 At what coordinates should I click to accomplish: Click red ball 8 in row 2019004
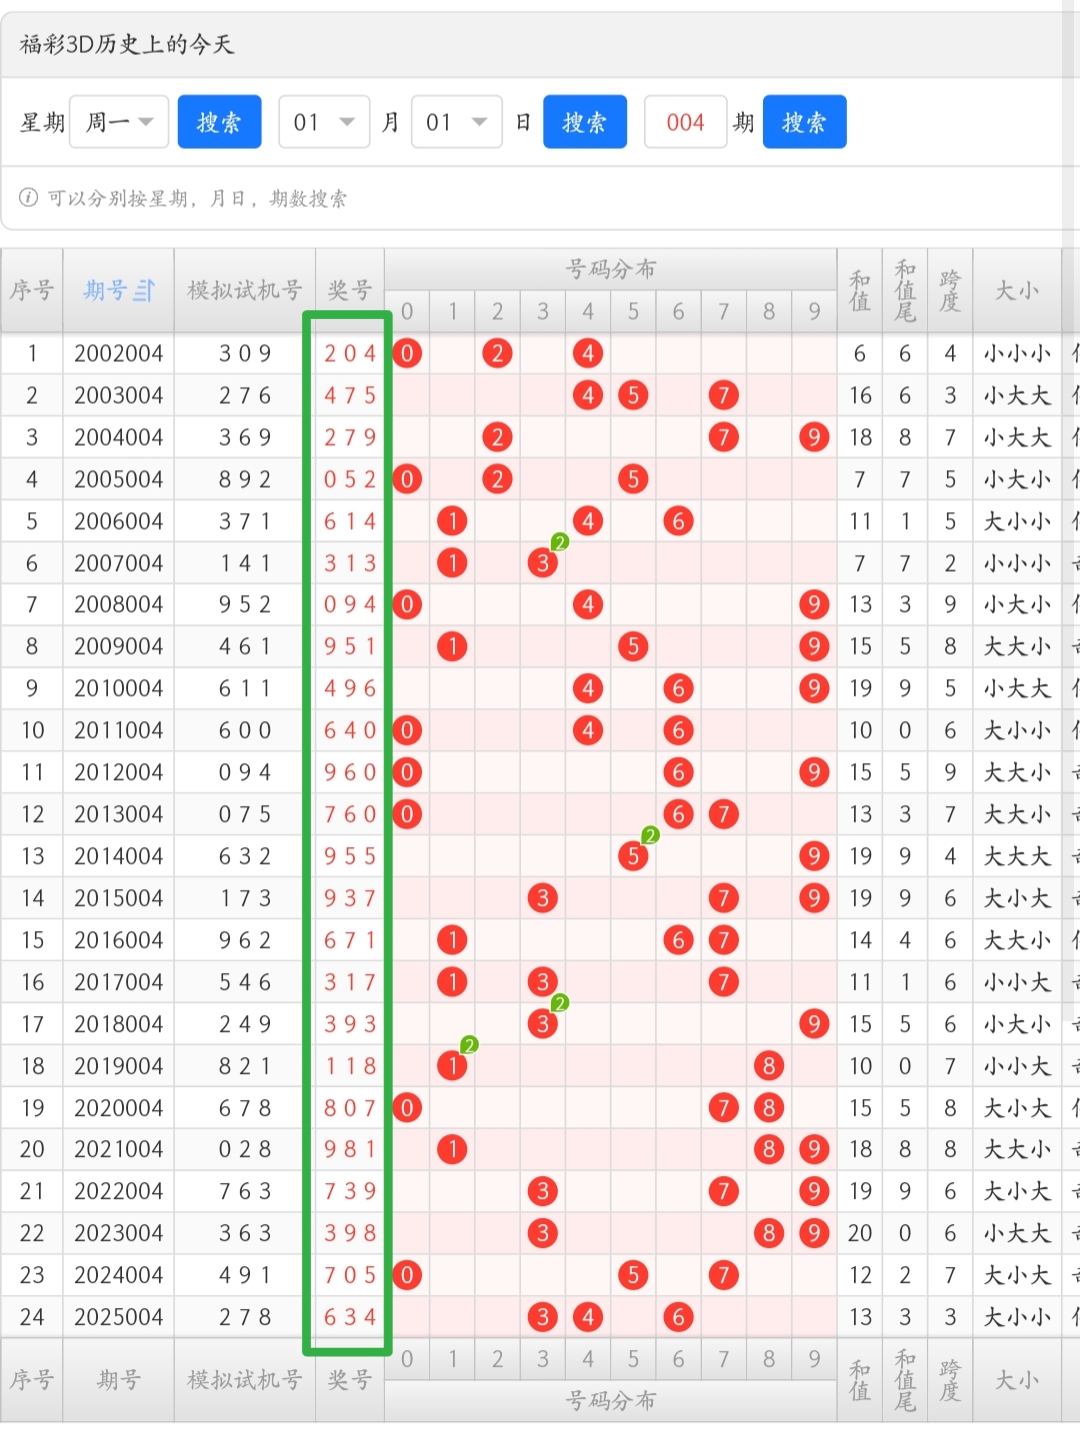click(769, 1066)
